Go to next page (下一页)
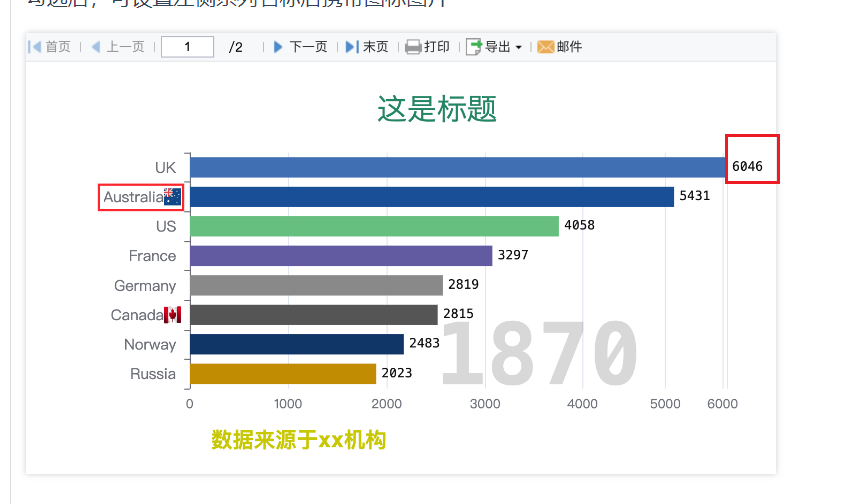 (300, 47)
